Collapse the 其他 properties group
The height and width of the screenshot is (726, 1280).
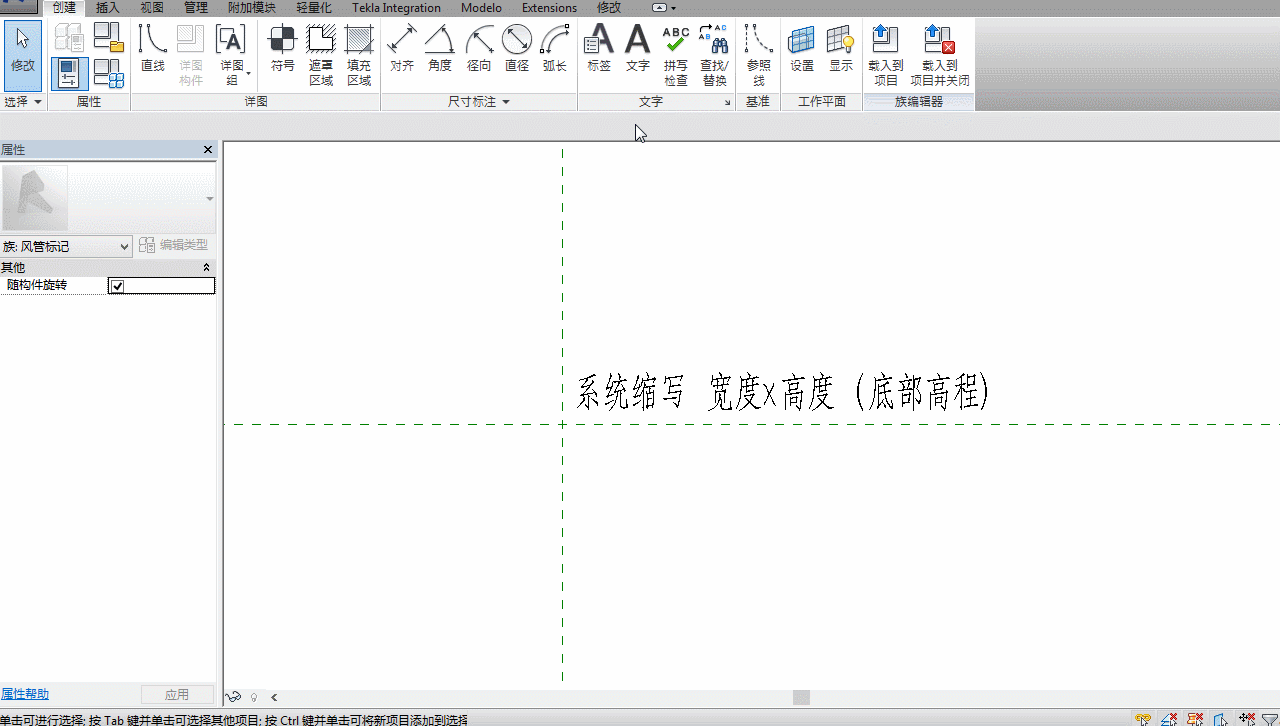[207, 267]
